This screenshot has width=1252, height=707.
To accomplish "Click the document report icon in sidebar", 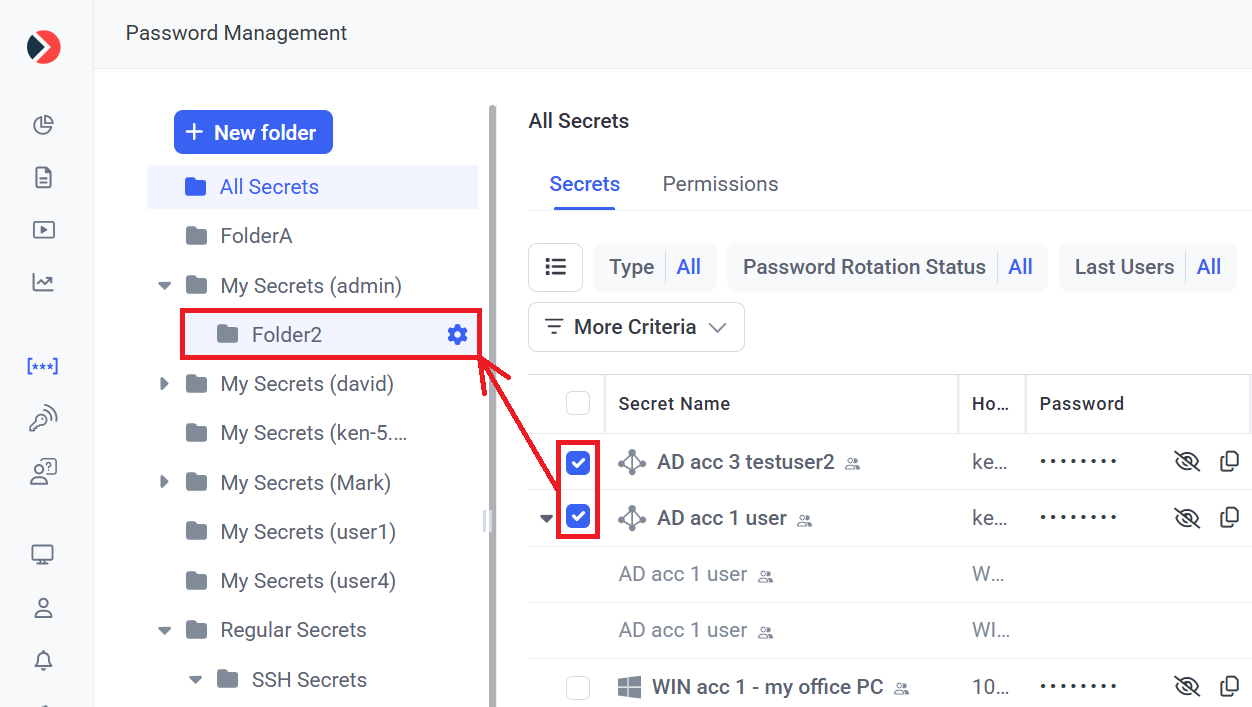I will [x=43, y=178].
